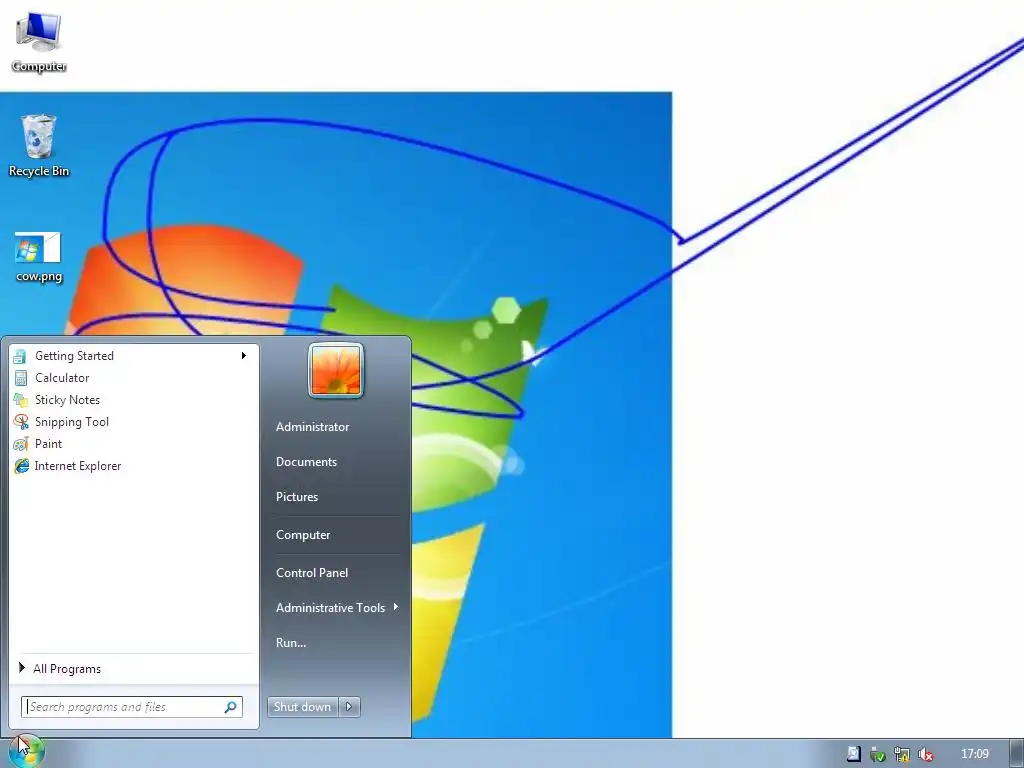Open Administrator user folder
Image resolution: width=1024 pixels, height=768 pixels.
point(312,427)
